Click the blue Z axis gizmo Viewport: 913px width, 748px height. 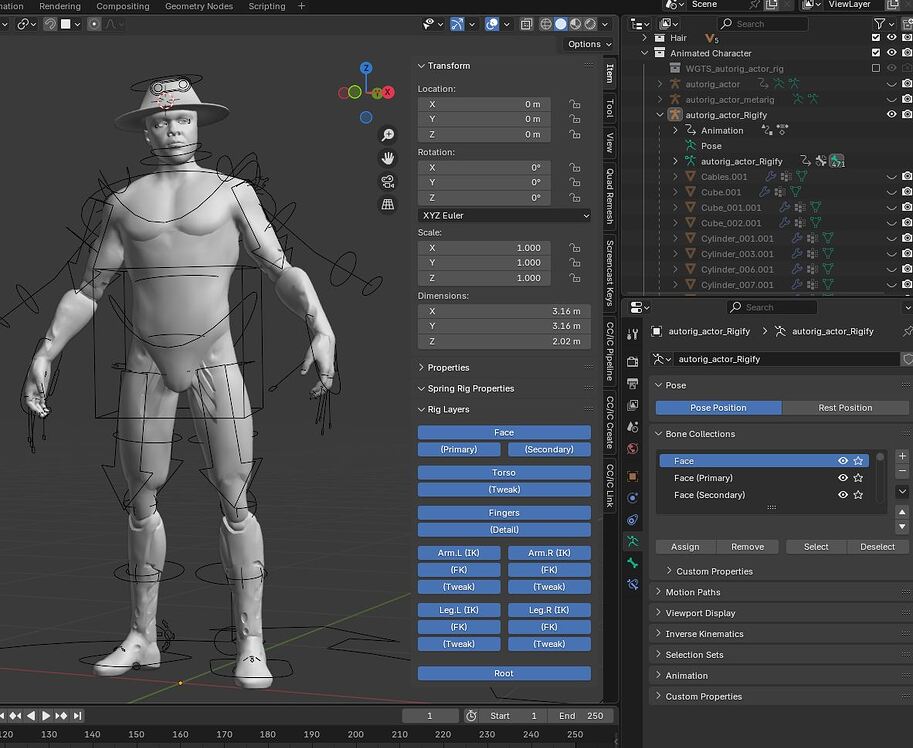(x=366, y=68)
